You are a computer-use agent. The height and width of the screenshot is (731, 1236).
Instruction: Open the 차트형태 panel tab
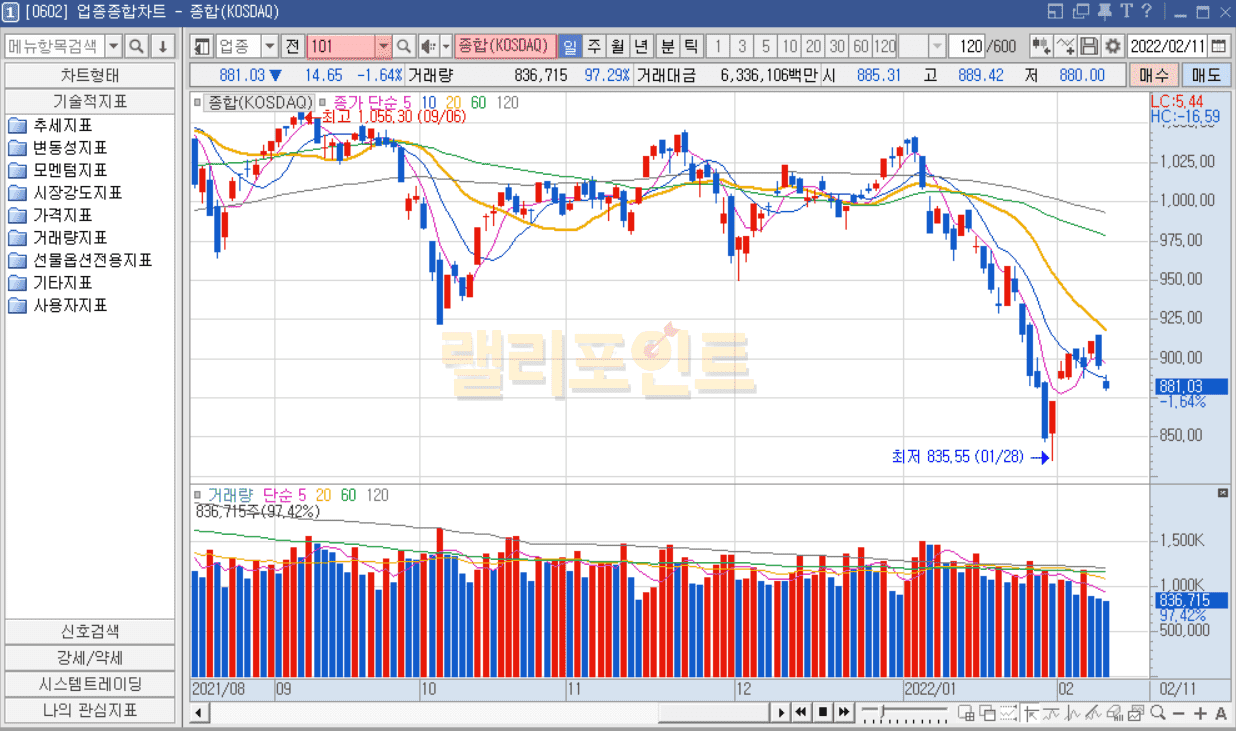90,75
